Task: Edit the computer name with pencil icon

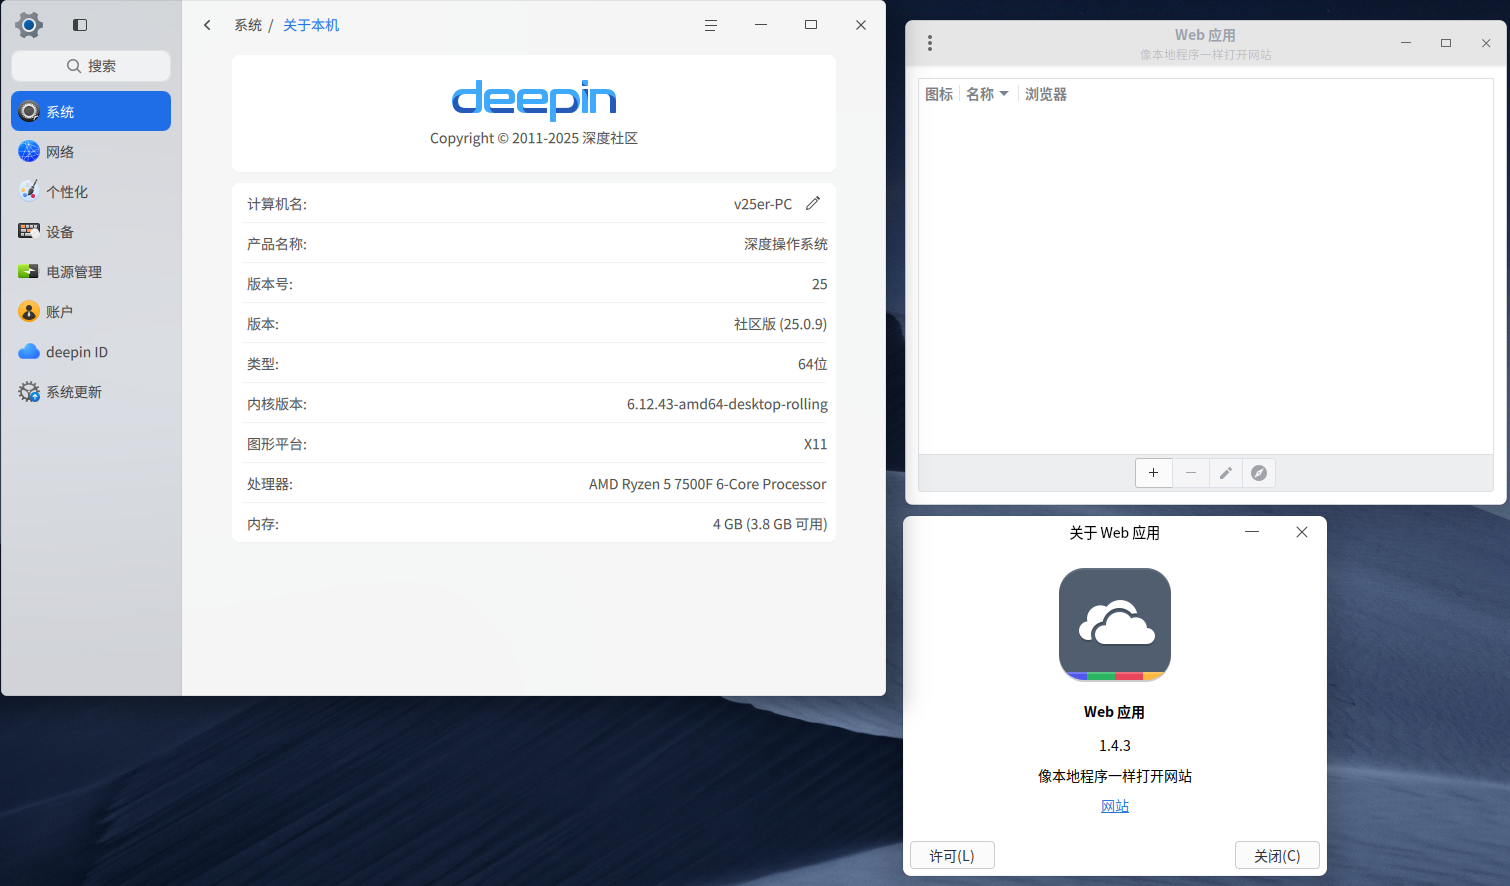Action: point(813,203)
